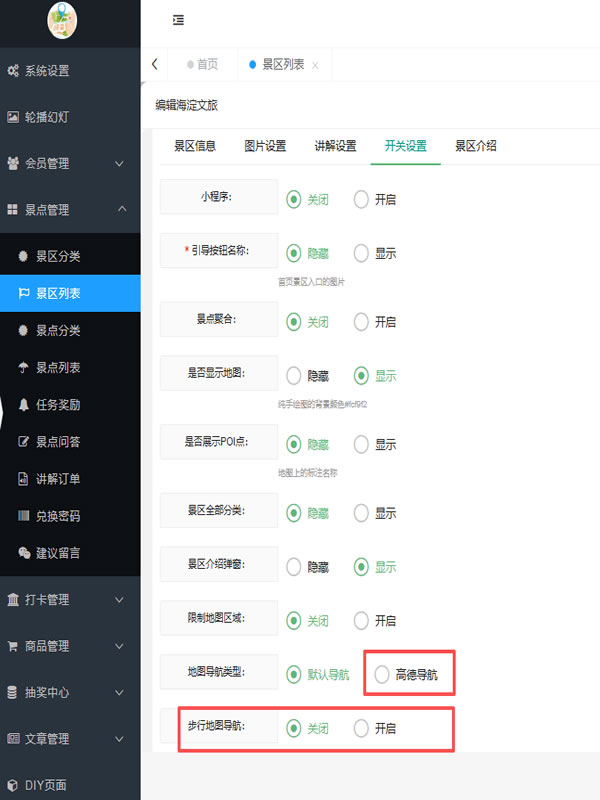This screenshot has height=800, width=600.
Task: Click the 景点管理 grid icon
Action: pyautogui.click(x=13, y=210)
